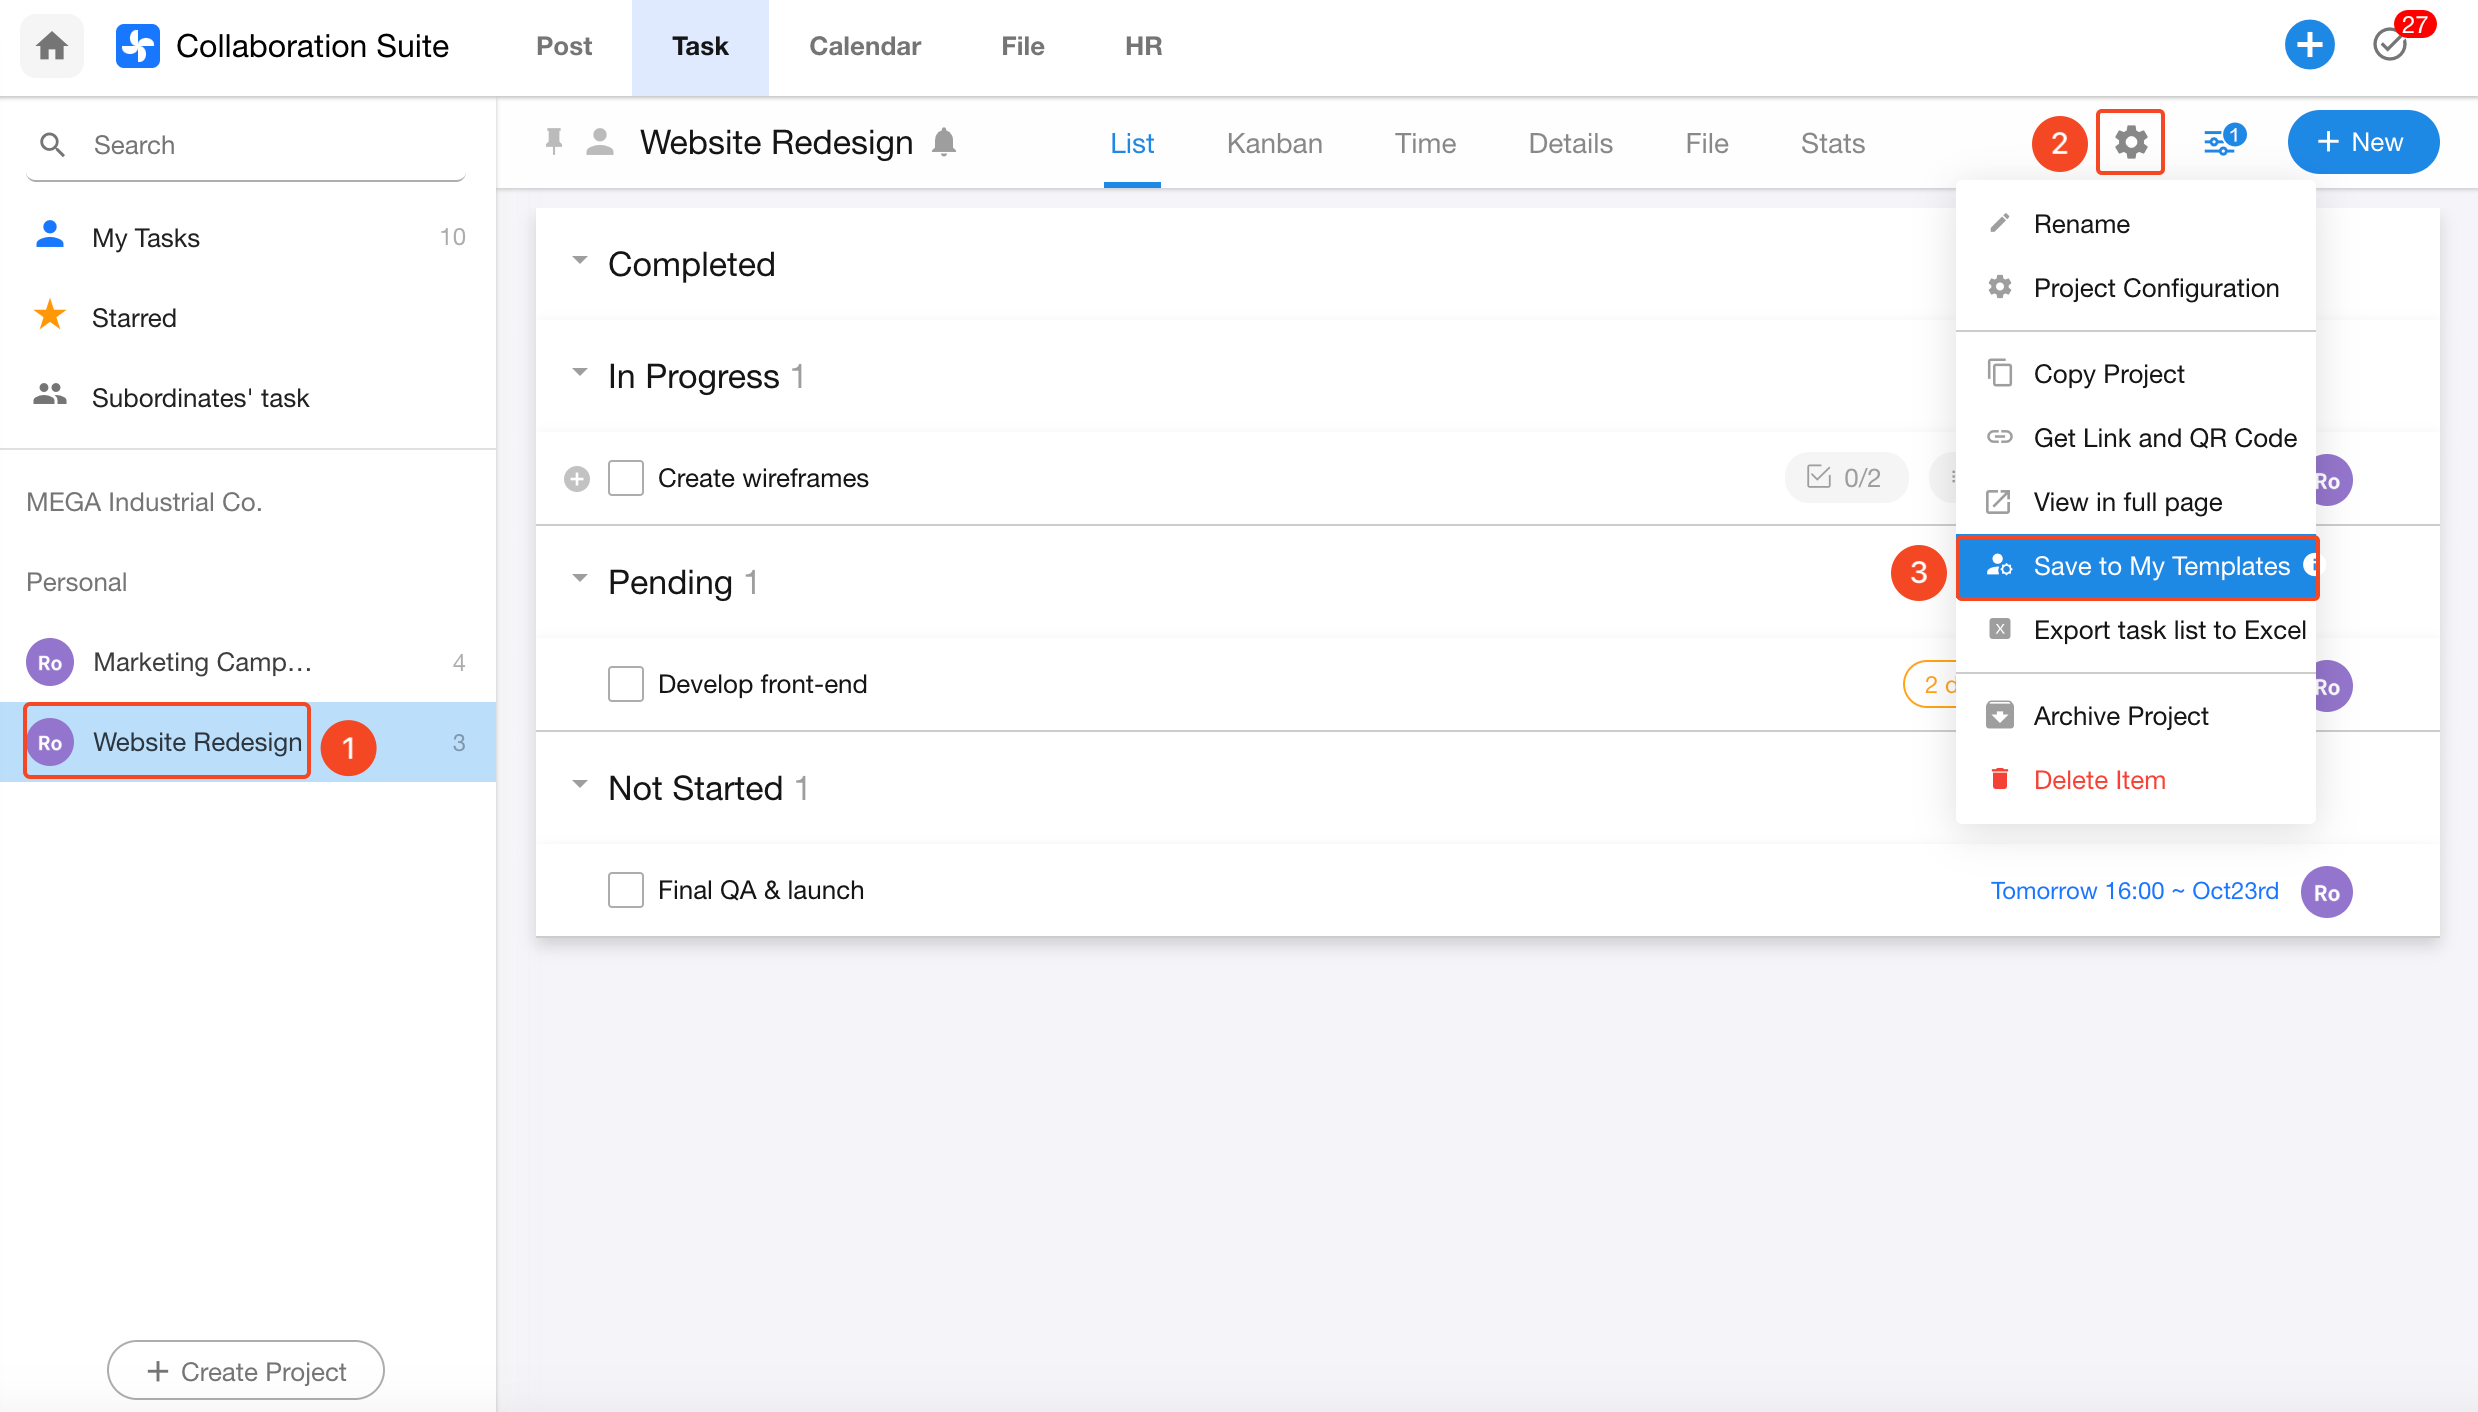This screenshot has height=1412, width=2478.
Task: Open the project settings gear icon
Action: pyautogui.click(x=2130, y=142)
